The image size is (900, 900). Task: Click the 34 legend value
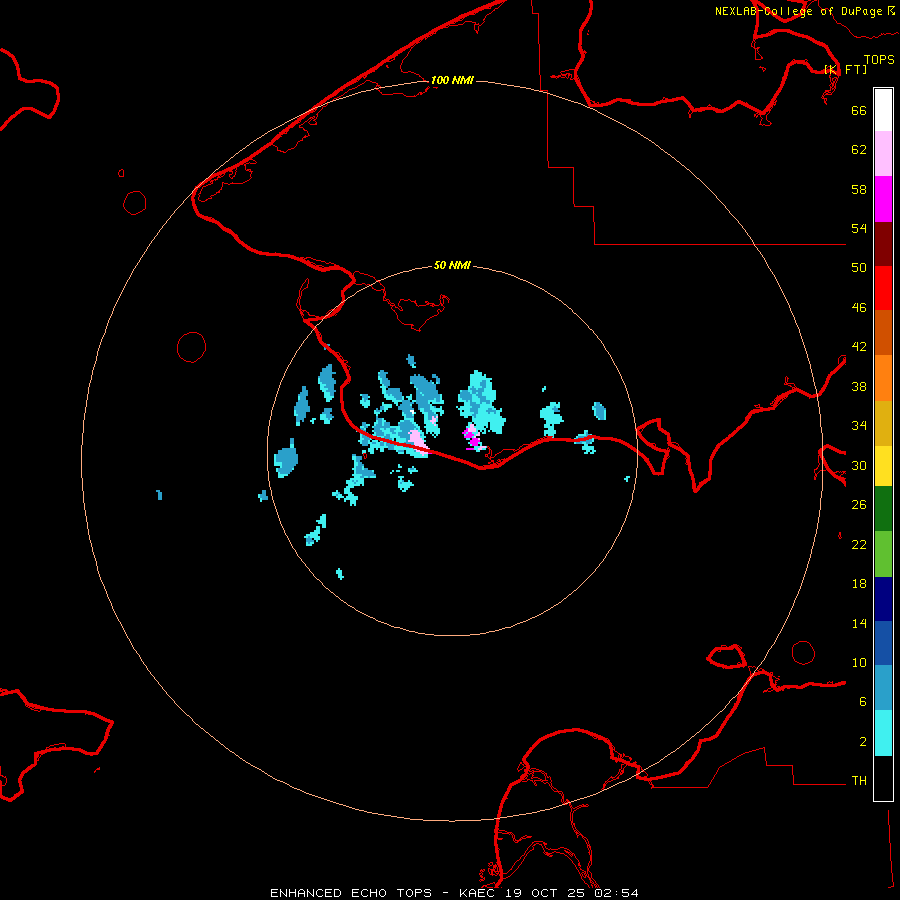[x=859, y=426]
